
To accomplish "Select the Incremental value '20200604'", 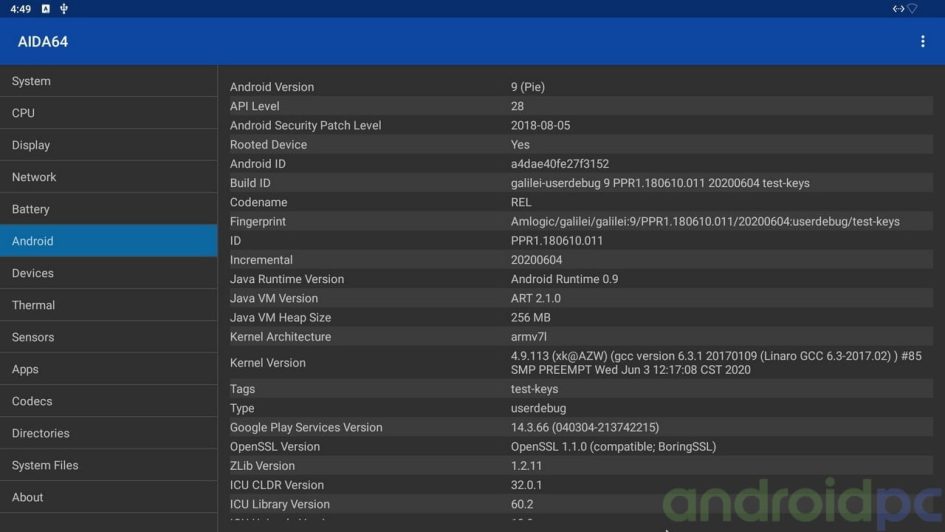I will 536,260.
